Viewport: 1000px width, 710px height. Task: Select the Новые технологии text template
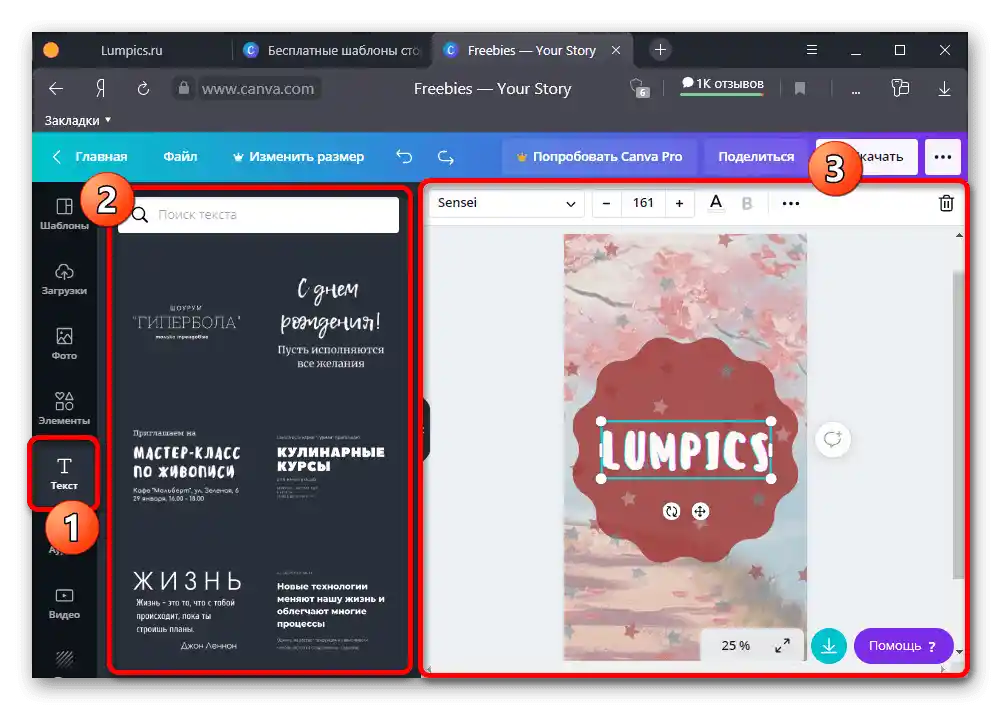(330, 609)
